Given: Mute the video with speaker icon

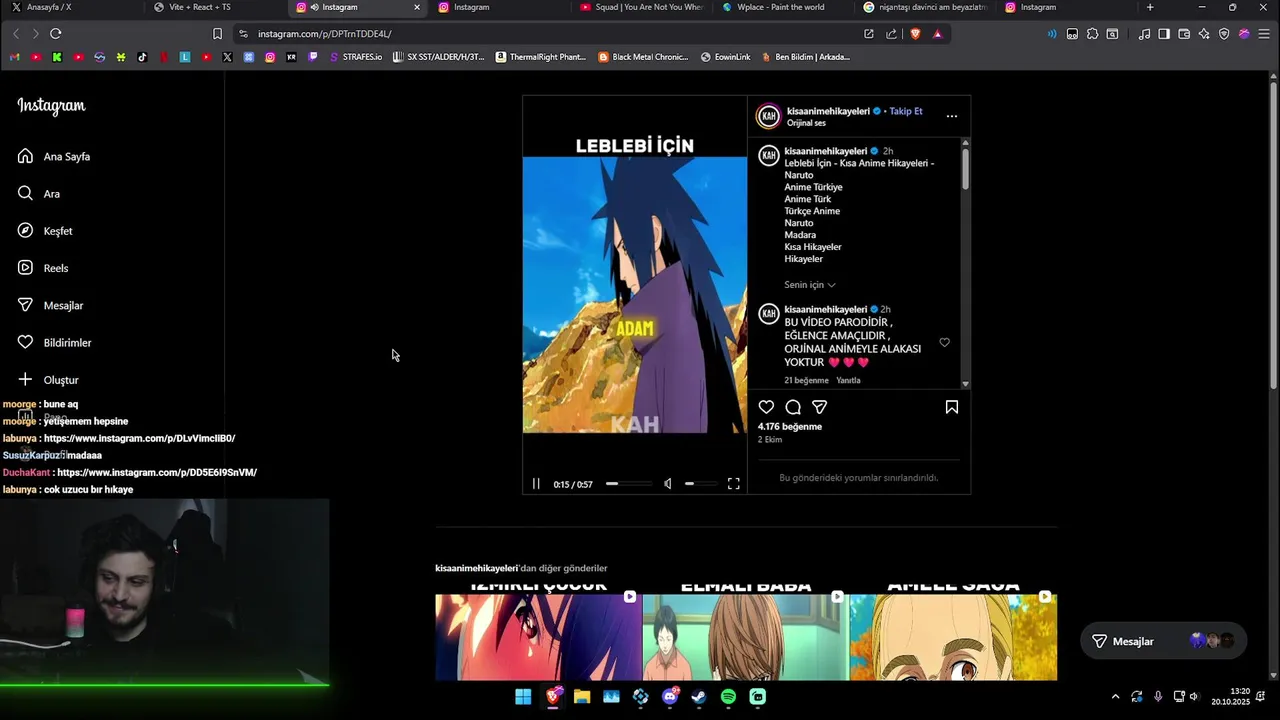Looking at the screenshot, I should (x=668, y=484).
